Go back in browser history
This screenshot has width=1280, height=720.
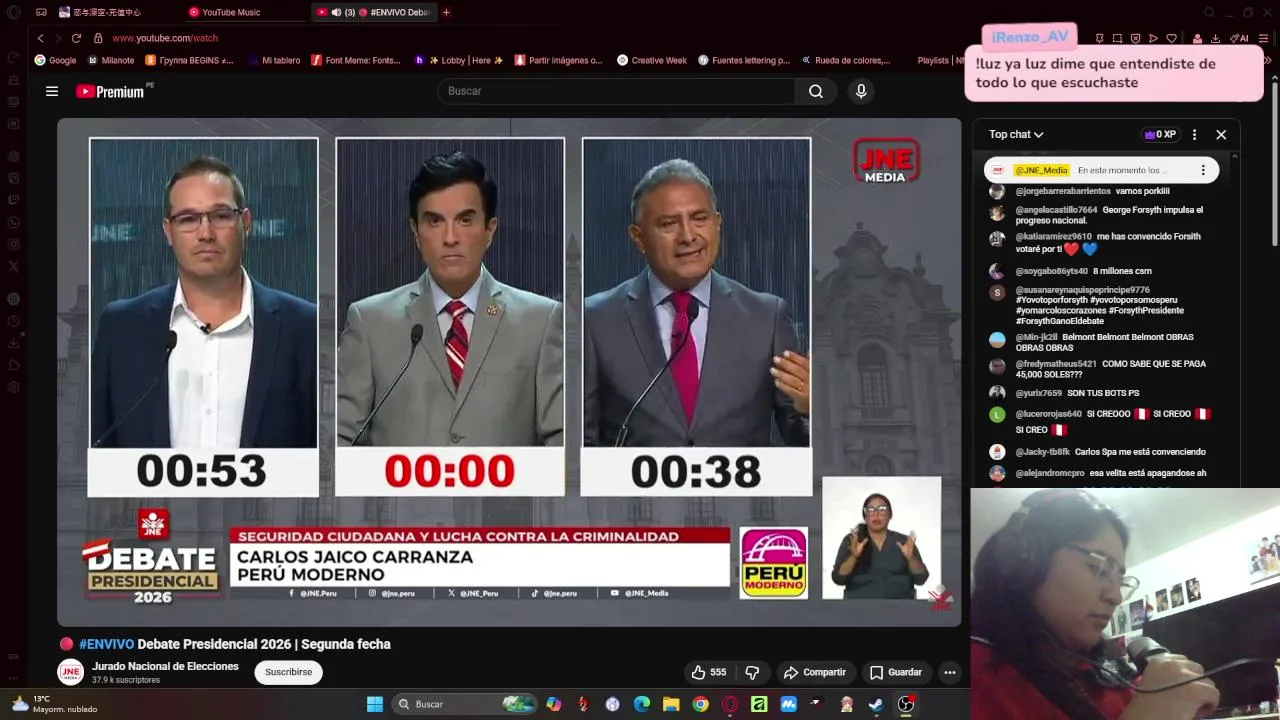tap(41, 38)
